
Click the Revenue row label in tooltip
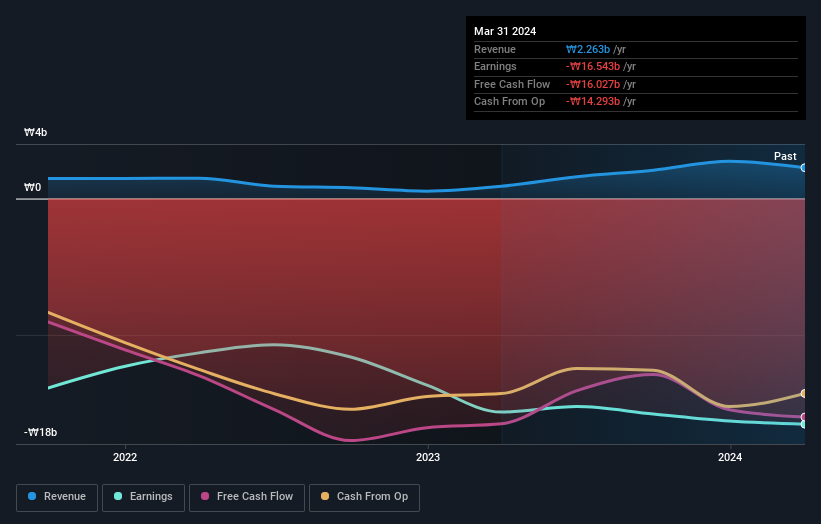pos(495,49)
